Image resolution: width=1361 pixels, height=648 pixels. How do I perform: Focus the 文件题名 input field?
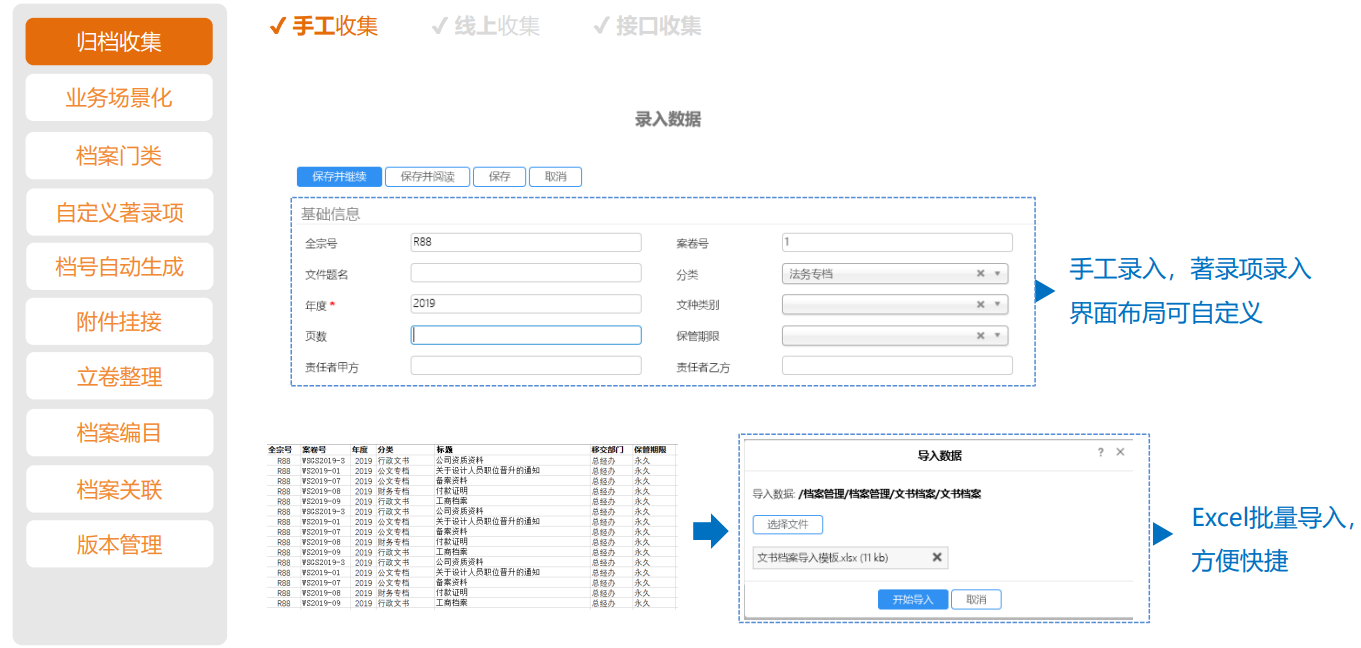[x=526, y=273]
